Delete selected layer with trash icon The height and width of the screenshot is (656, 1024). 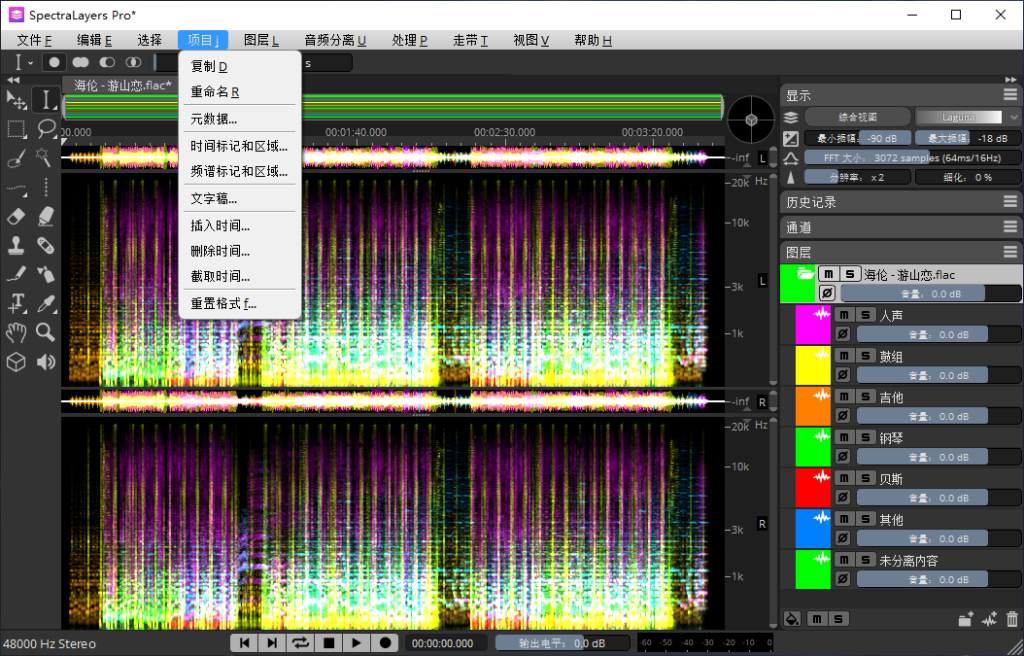click(1012, 619)
